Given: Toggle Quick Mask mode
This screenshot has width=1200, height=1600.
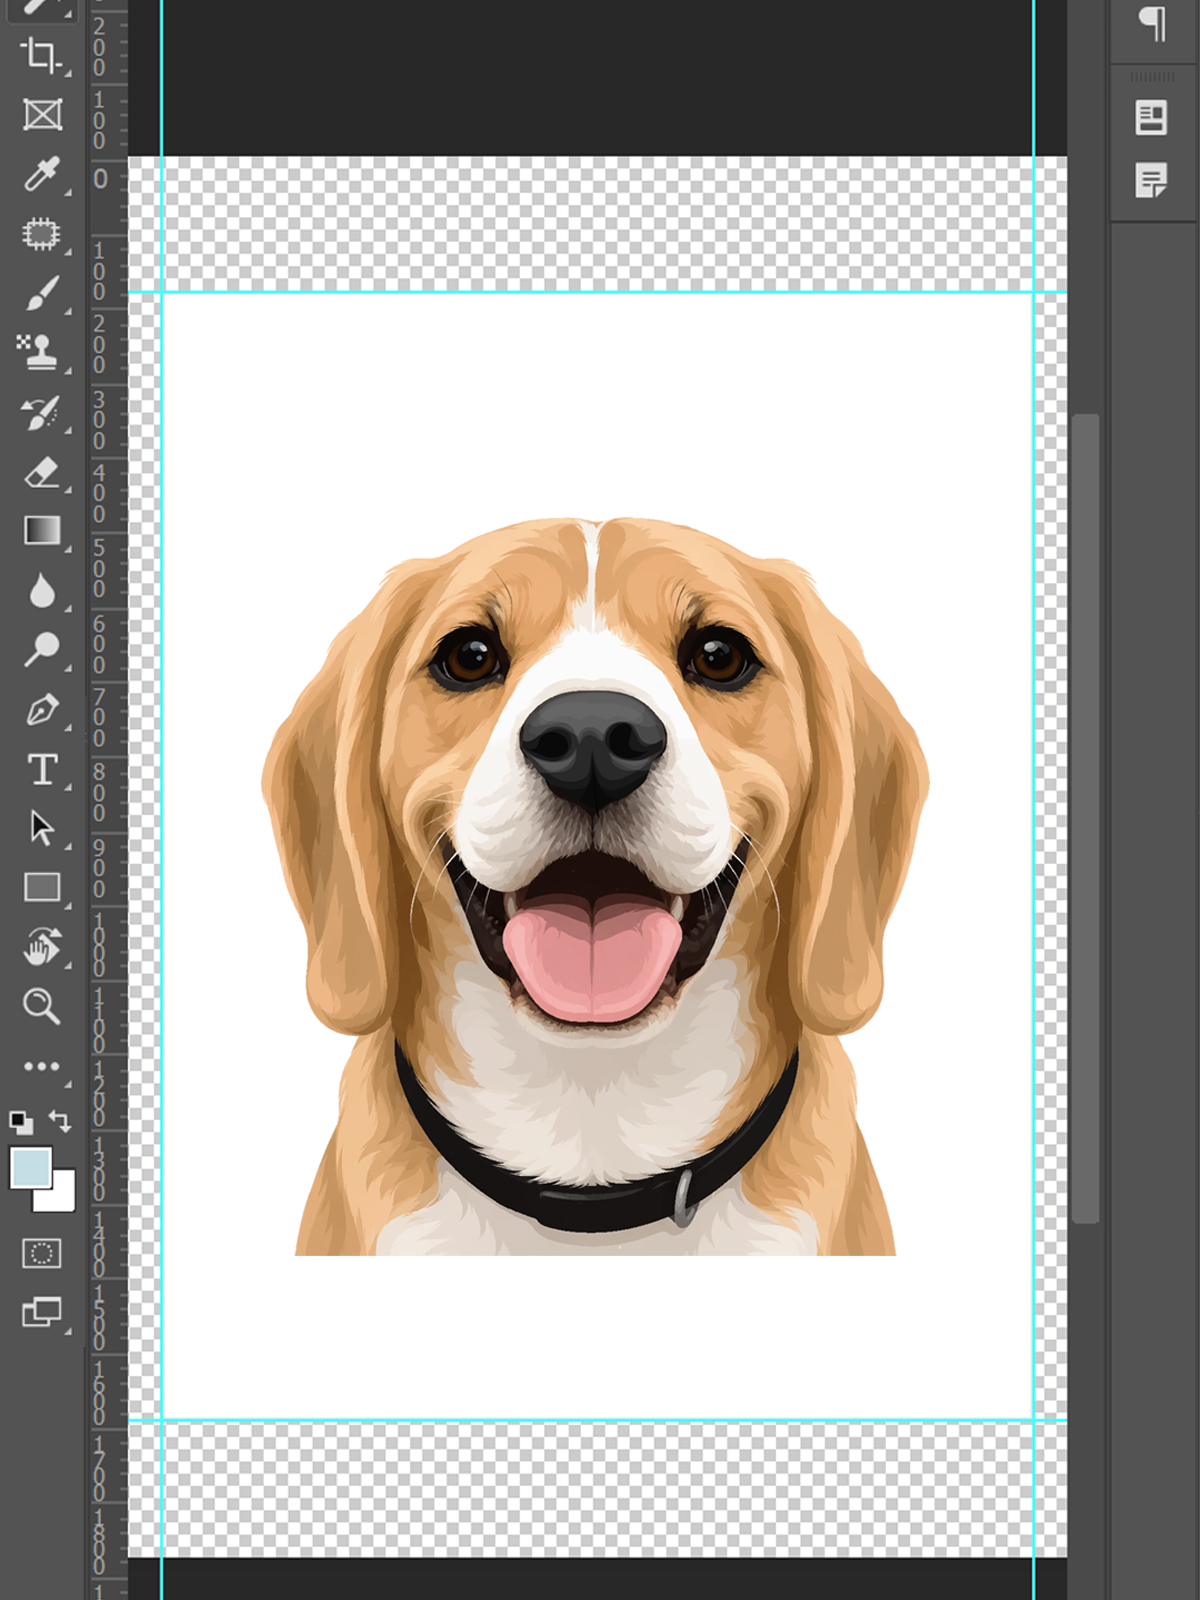Looking at the screenshot, I should point(42,1253).
